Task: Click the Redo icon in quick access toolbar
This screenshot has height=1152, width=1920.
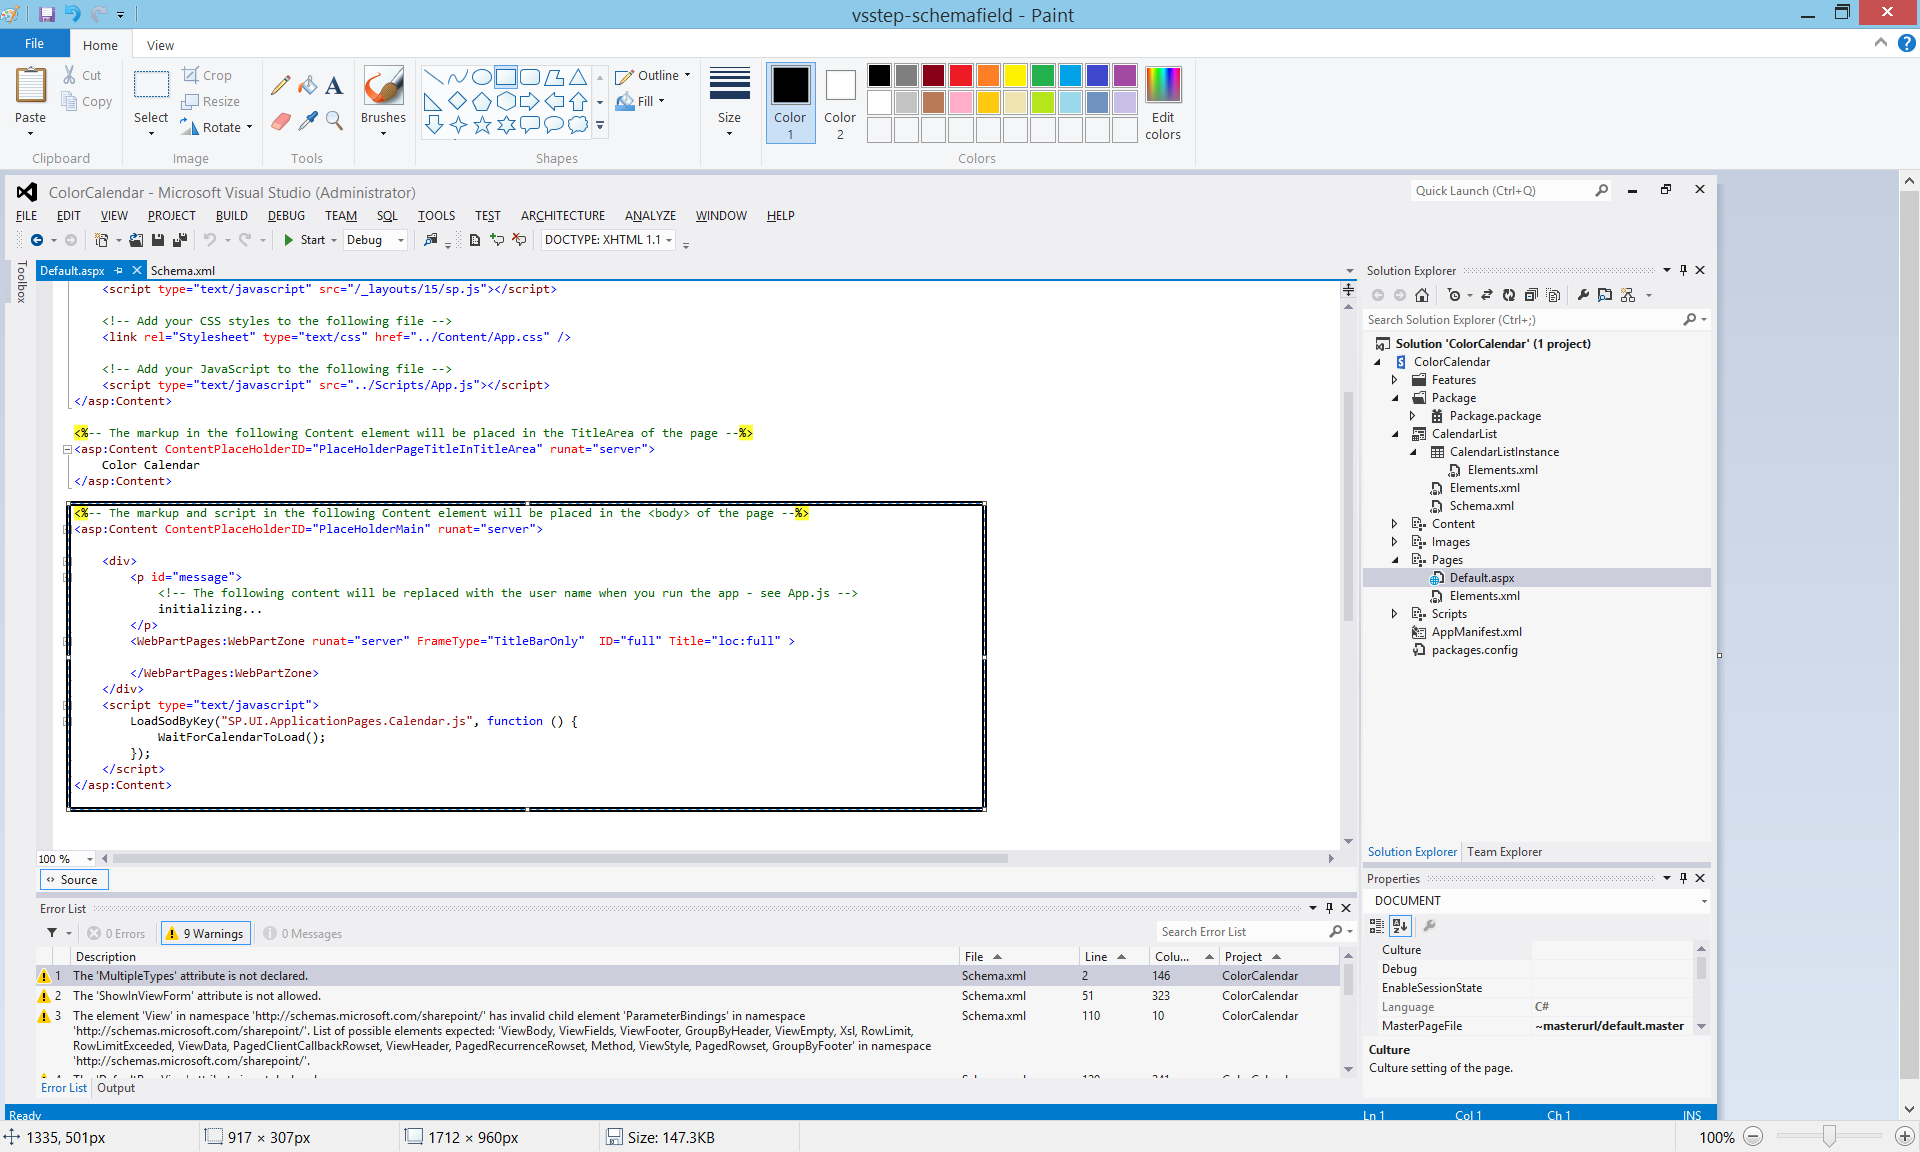Action: tap(98, 14)
